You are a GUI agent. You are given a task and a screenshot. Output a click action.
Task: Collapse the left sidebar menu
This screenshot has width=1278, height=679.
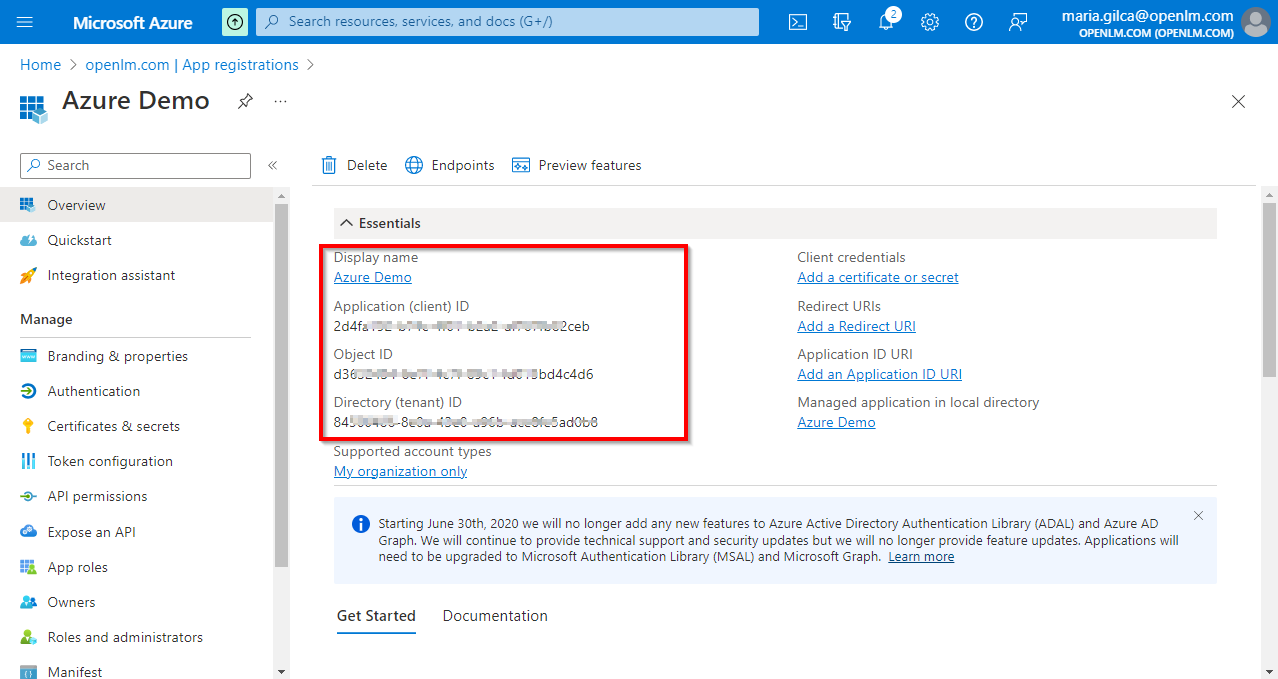click(x=272, y=166)
